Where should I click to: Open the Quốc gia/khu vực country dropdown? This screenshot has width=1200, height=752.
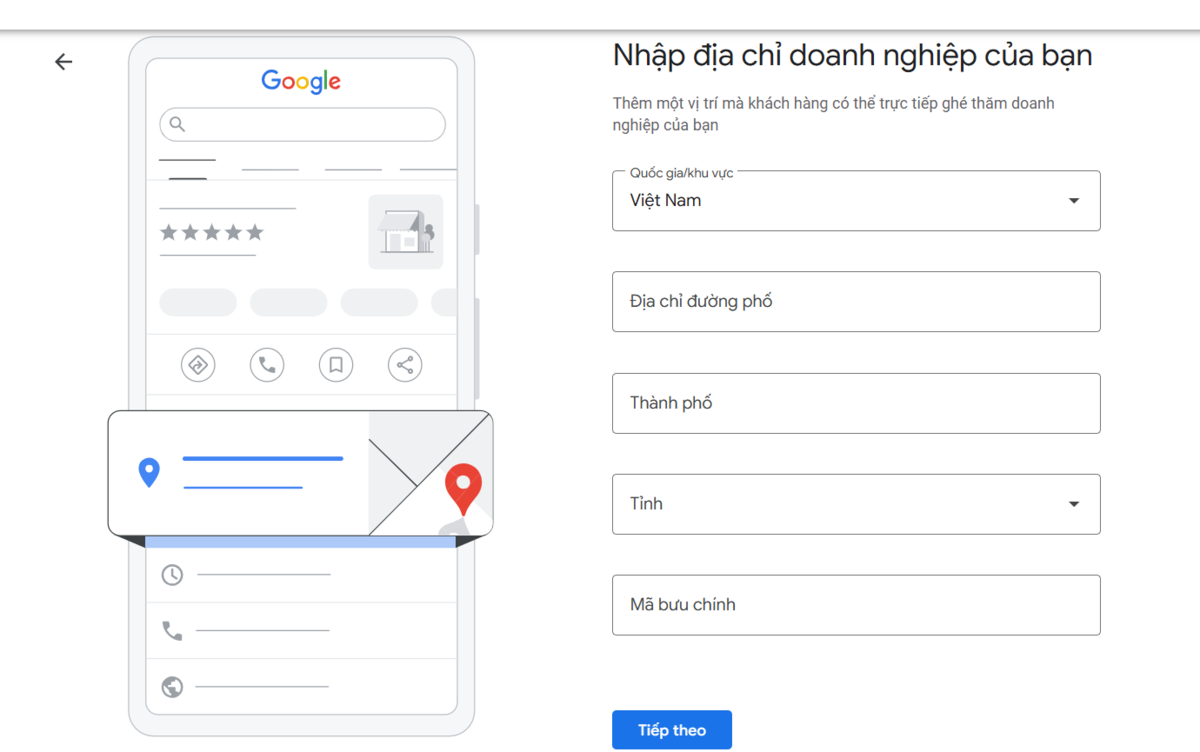pos(1075,200)
